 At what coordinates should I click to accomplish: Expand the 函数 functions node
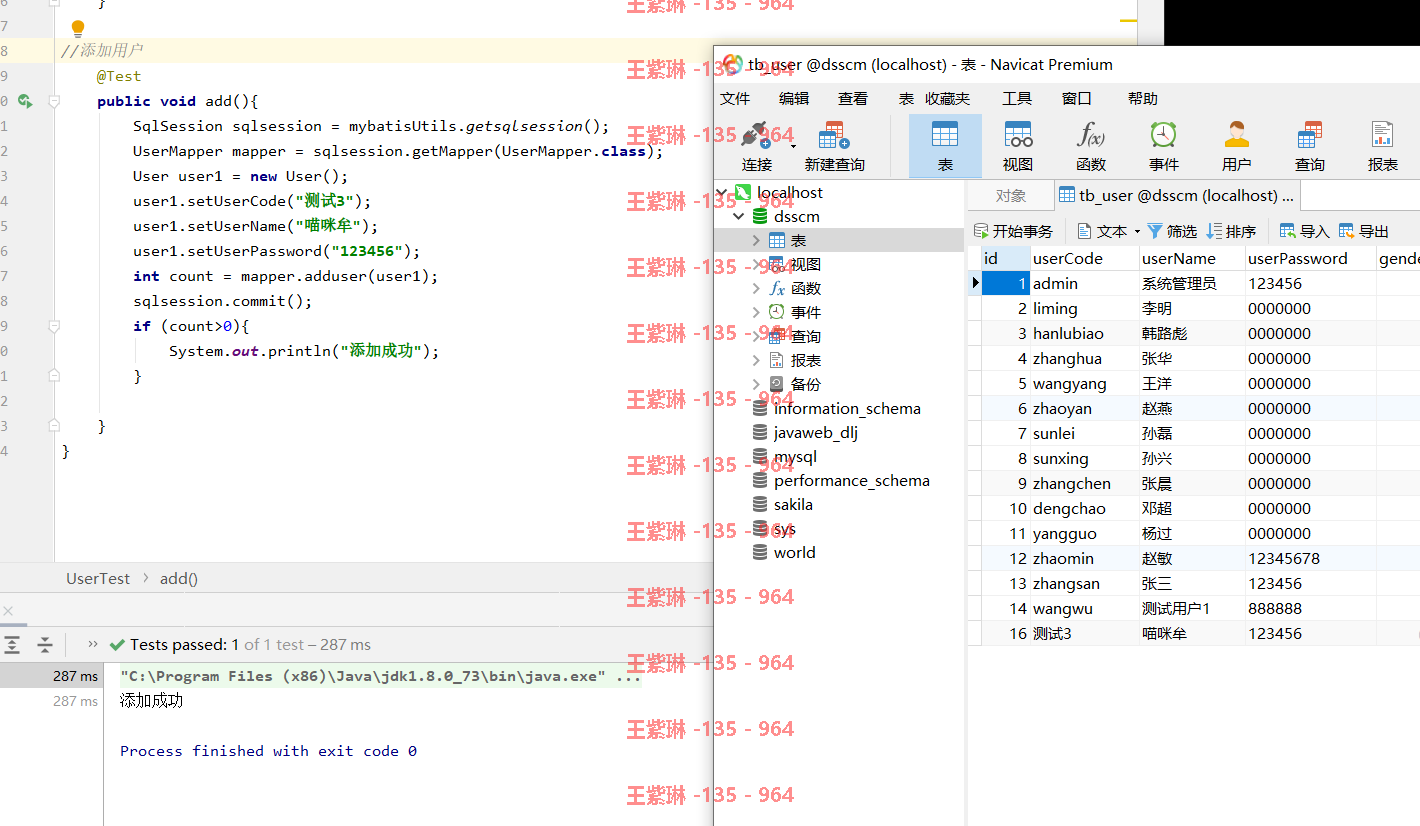click(x=757, y=288)
